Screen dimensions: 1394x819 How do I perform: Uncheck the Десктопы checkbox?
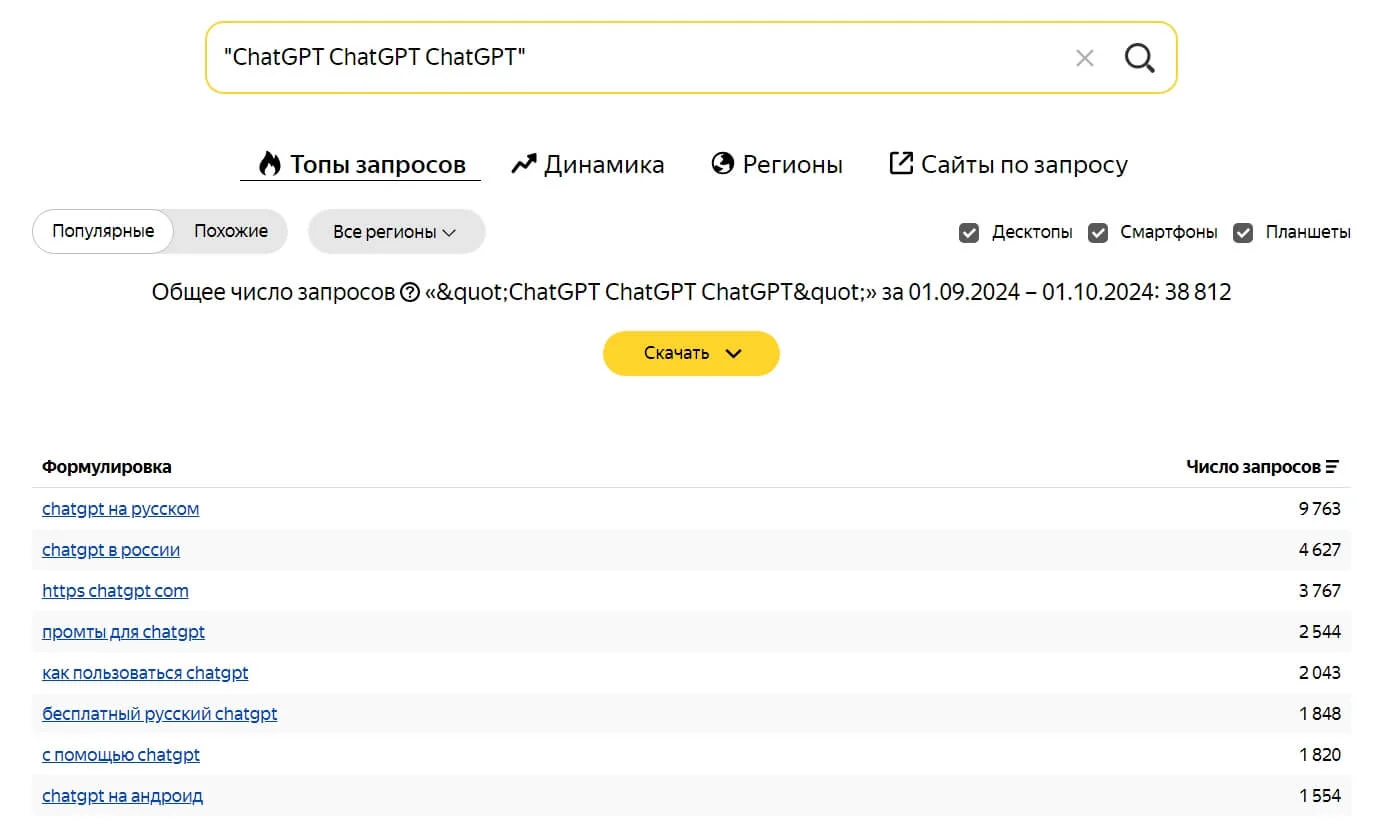968,232
